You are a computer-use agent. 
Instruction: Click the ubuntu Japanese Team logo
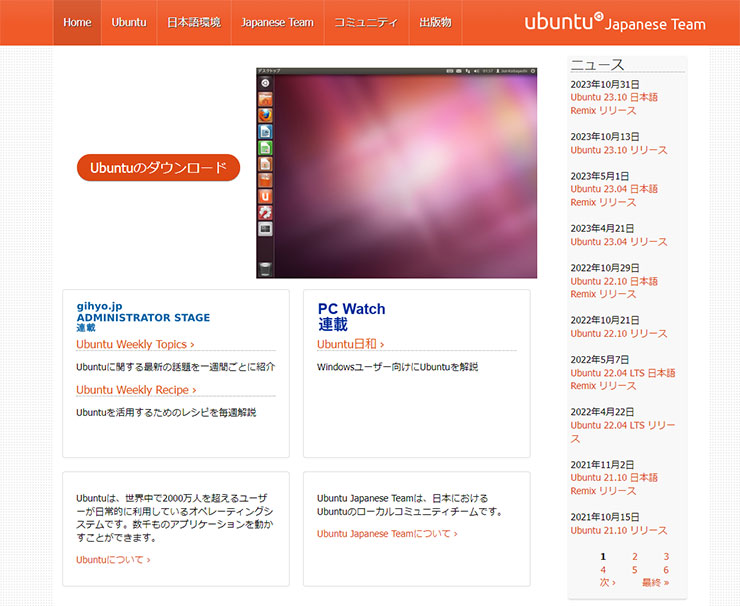coord(615,22)
